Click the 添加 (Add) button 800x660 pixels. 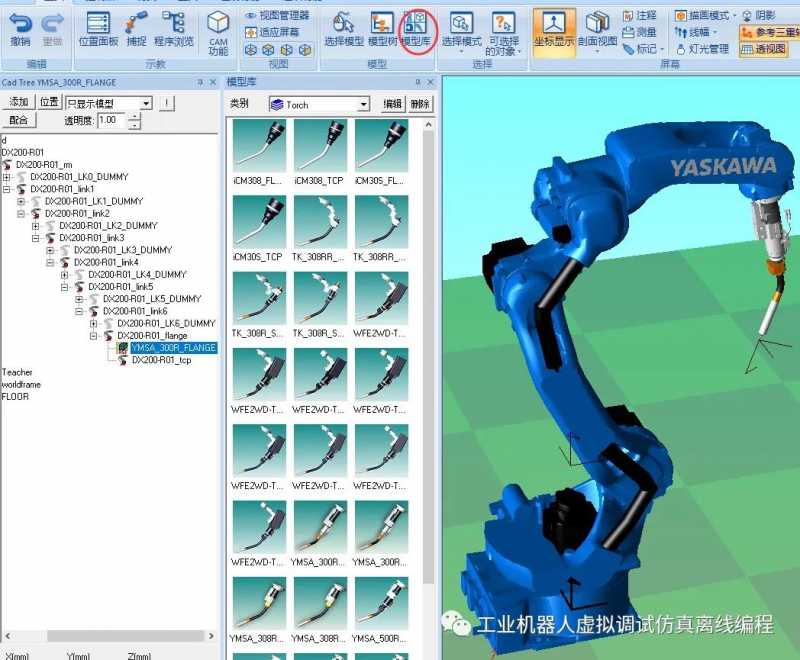19,102
